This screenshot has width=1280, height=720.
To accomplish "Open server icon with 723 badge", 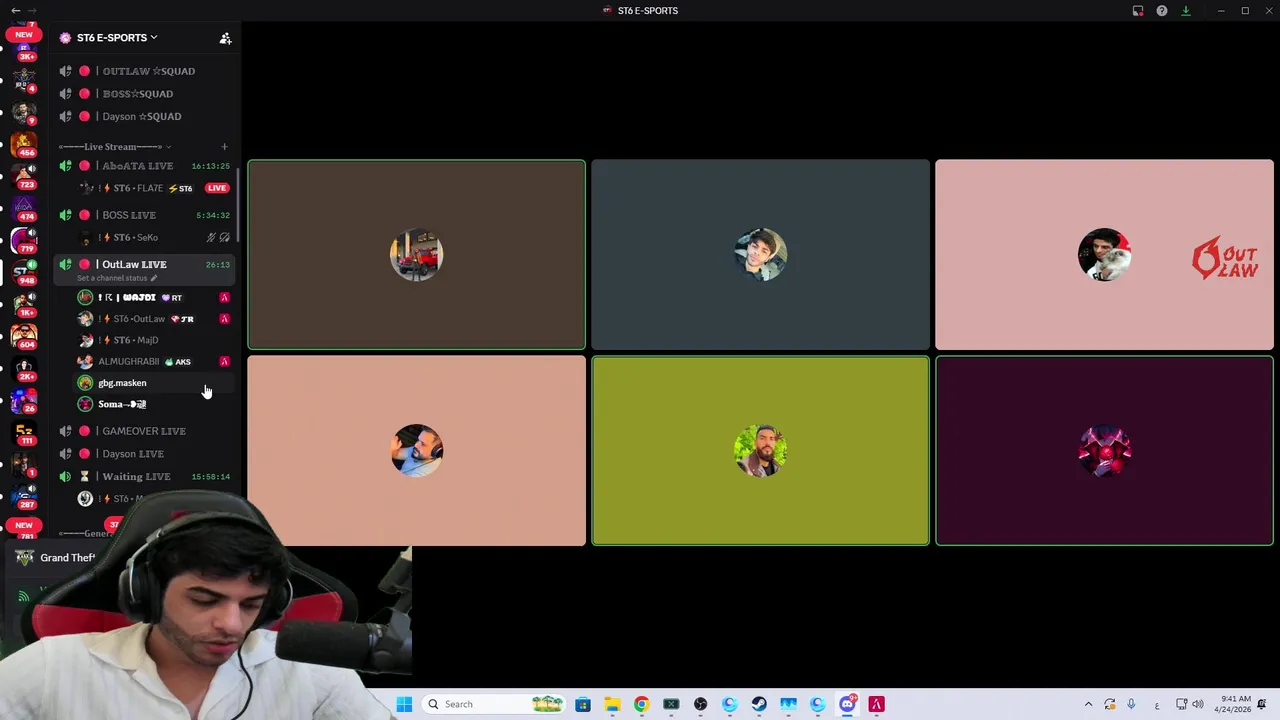I will coord(24,175).
